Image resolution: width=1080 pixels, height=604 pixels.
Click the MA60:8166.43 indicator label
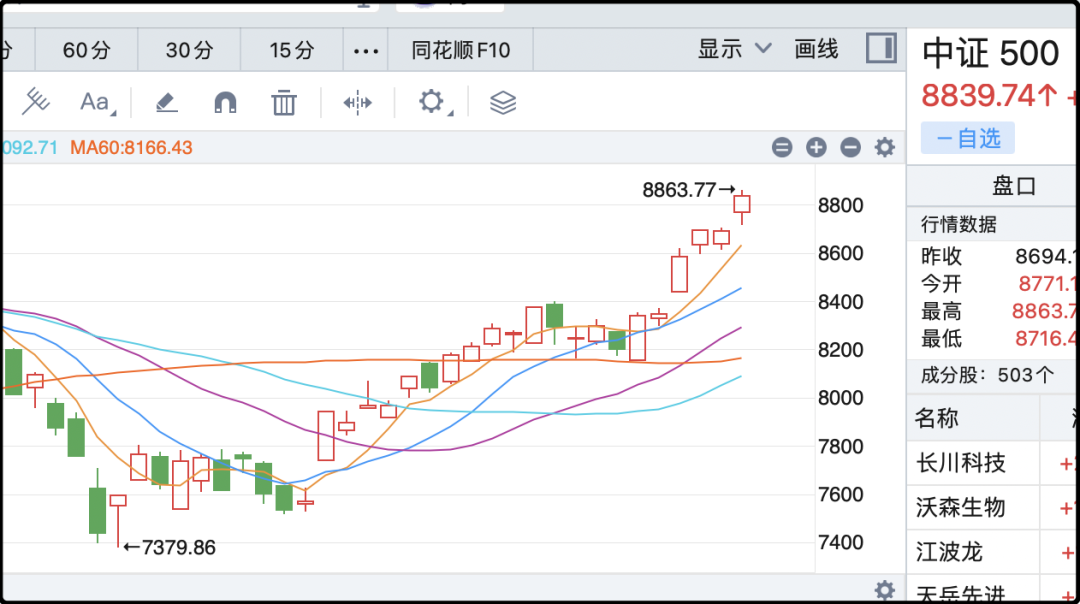point(131,147)
